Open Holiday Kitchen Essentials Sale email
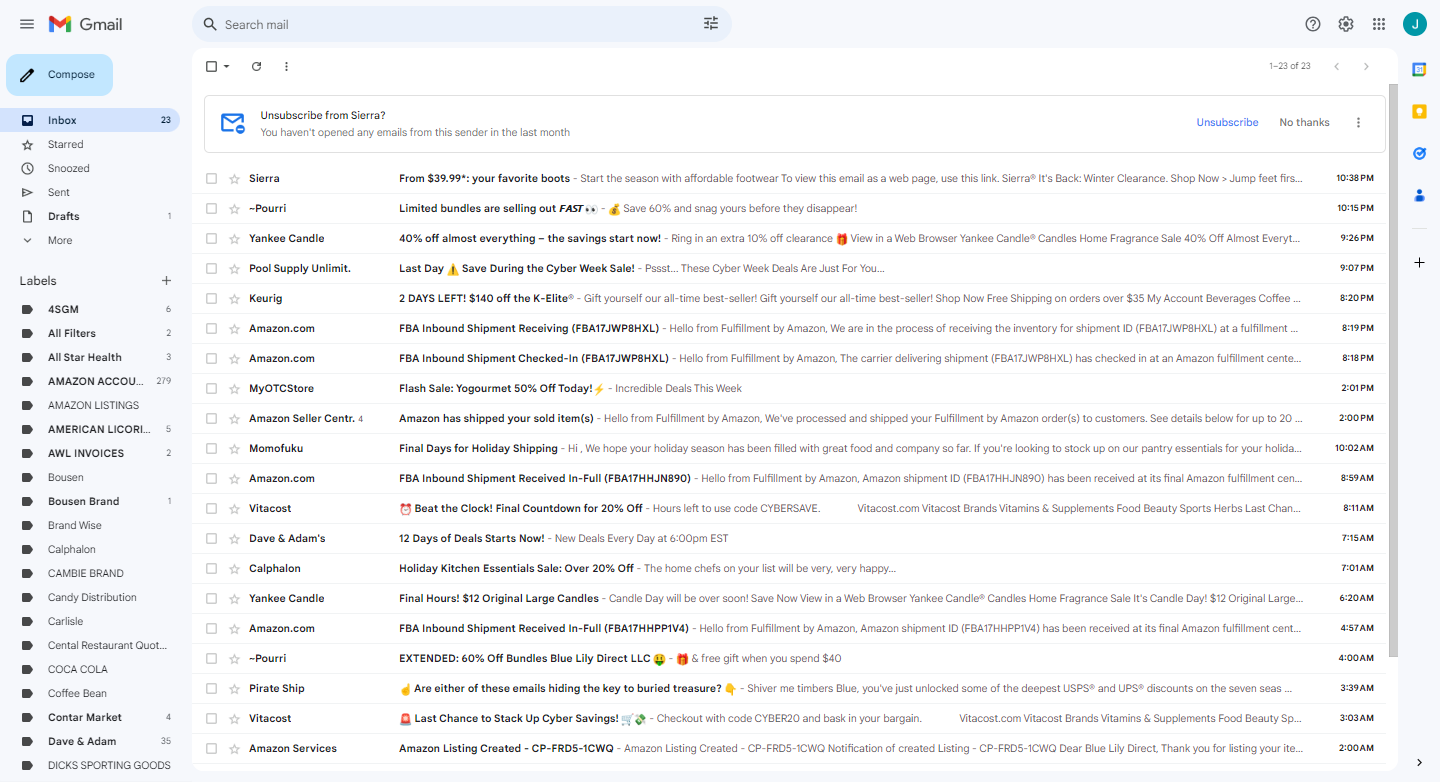1440x782 pixels. click(790, 568)
